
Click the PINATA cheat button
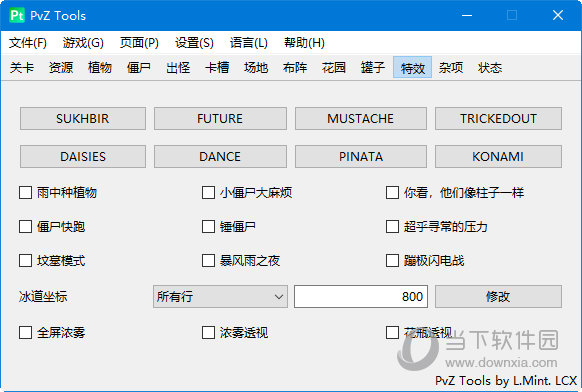[361, 156]
